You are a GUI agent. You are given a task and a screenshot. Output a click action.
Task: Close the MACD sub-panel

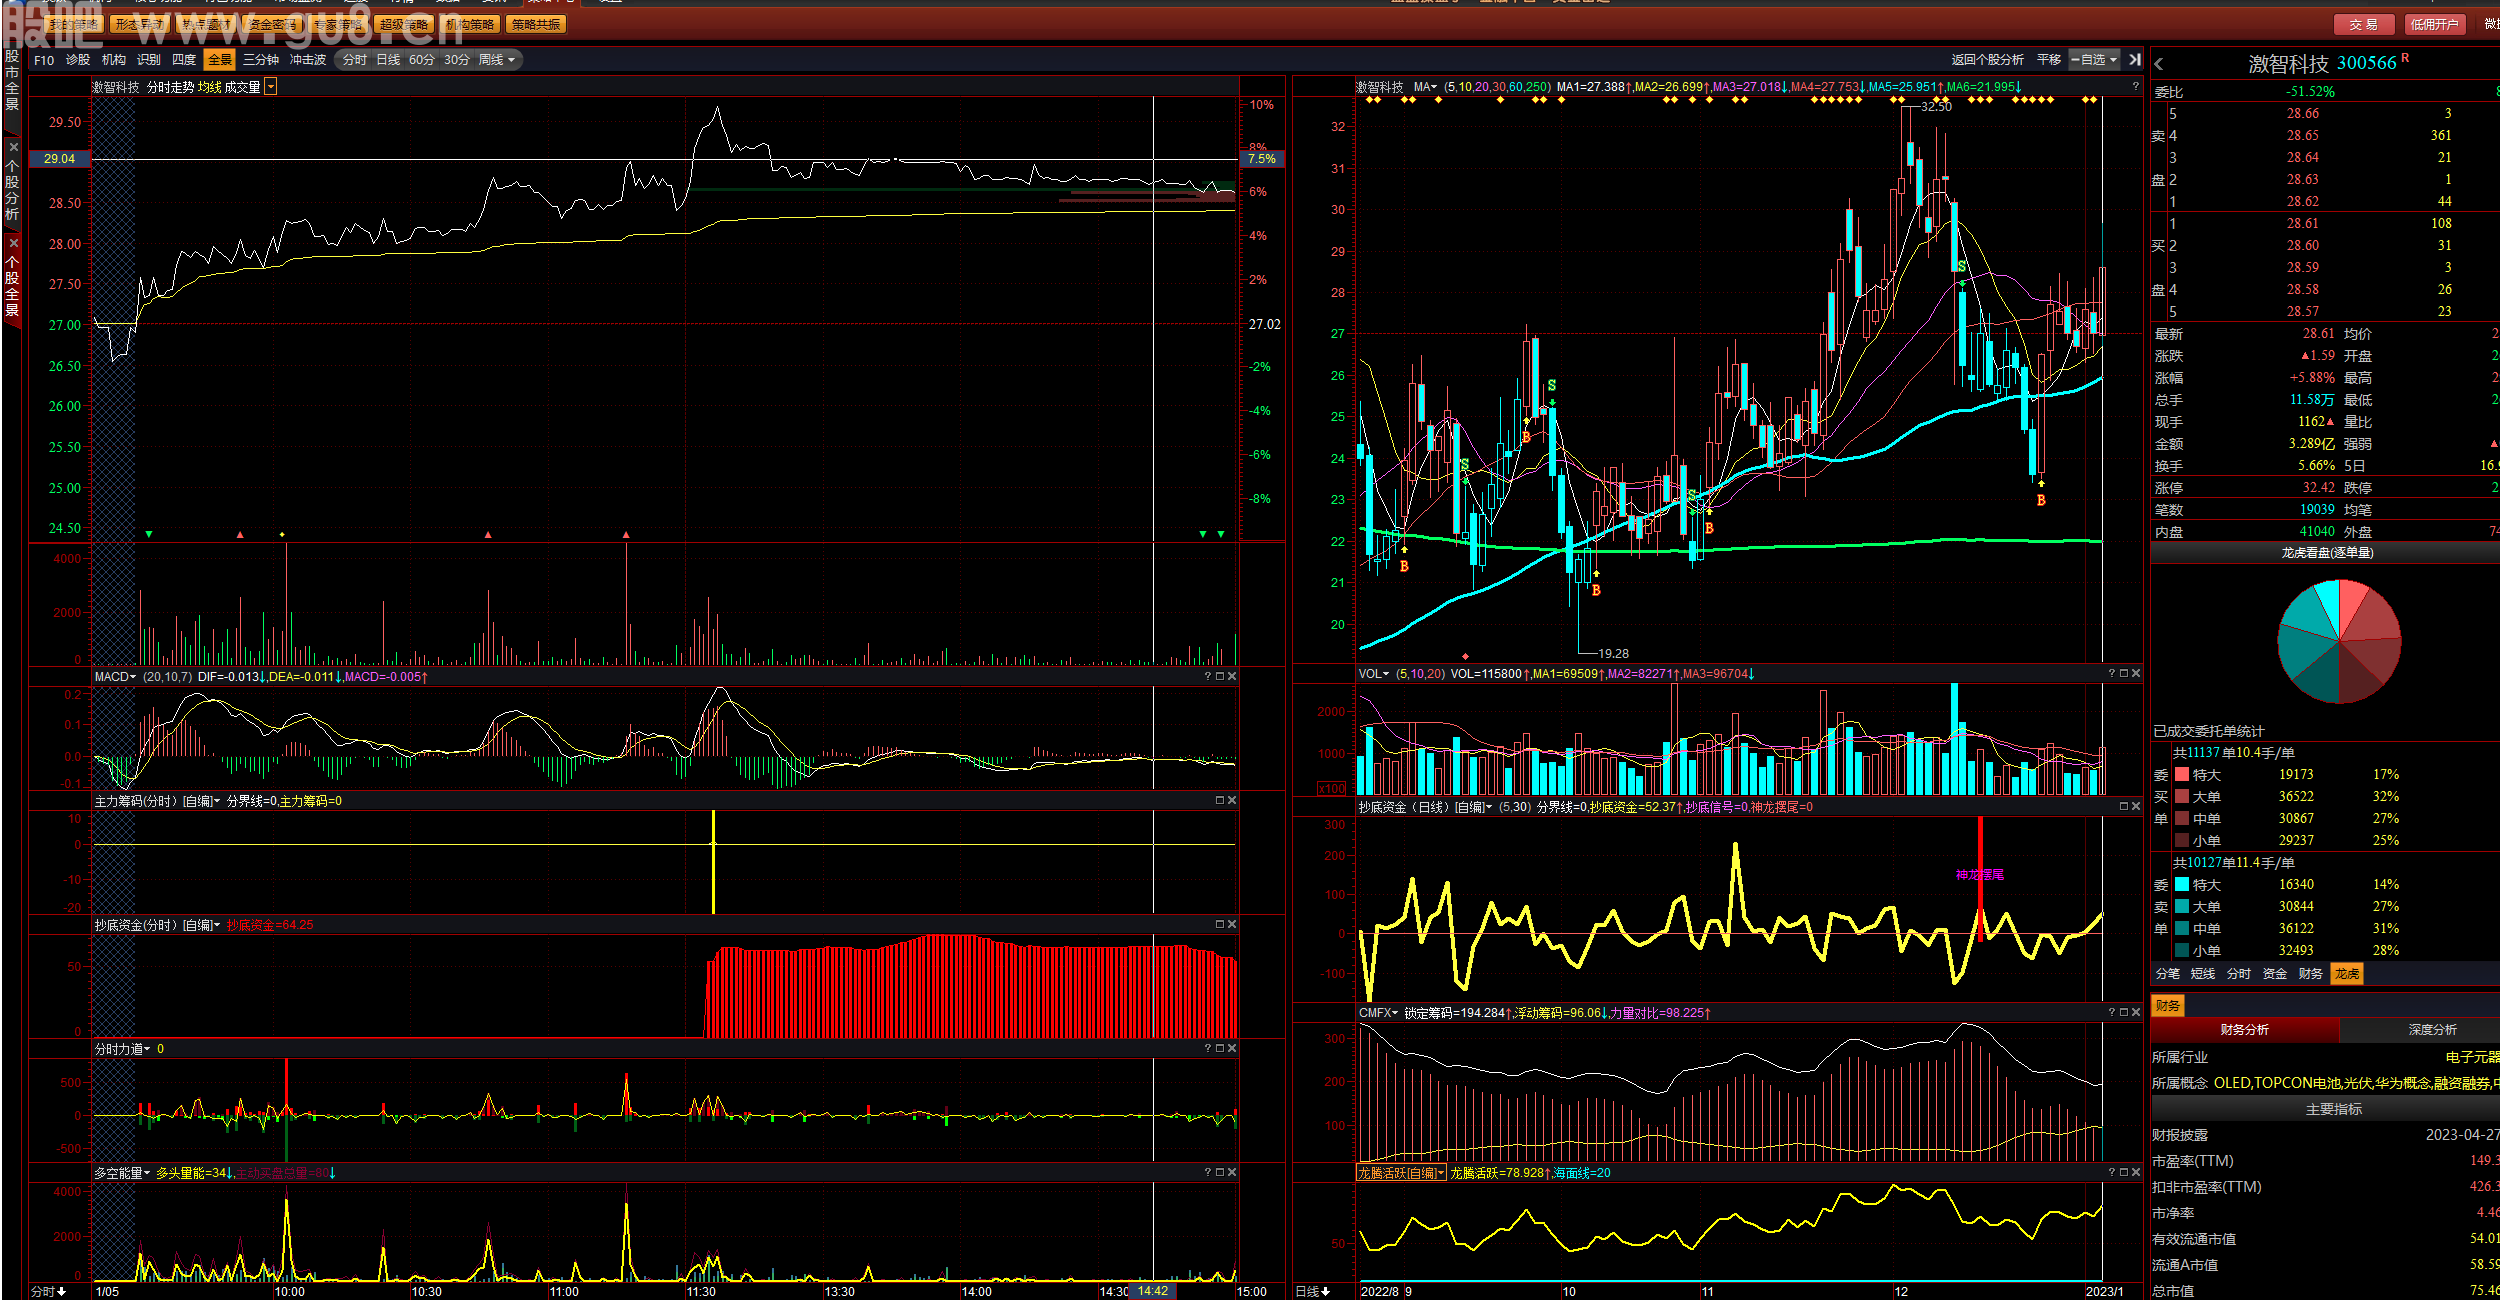pos(1232,677)
